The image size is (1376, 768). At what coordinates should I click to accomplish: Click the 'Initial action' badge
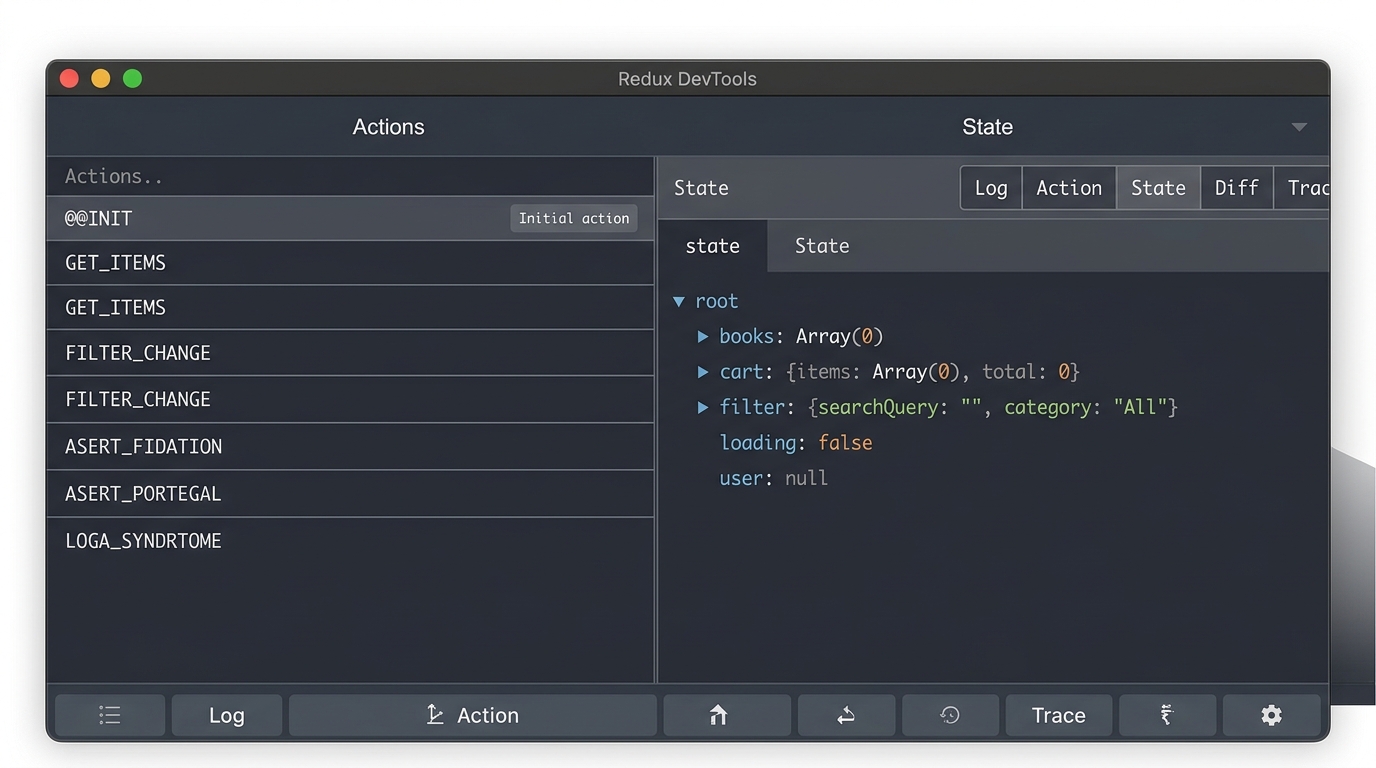[574, 218]
